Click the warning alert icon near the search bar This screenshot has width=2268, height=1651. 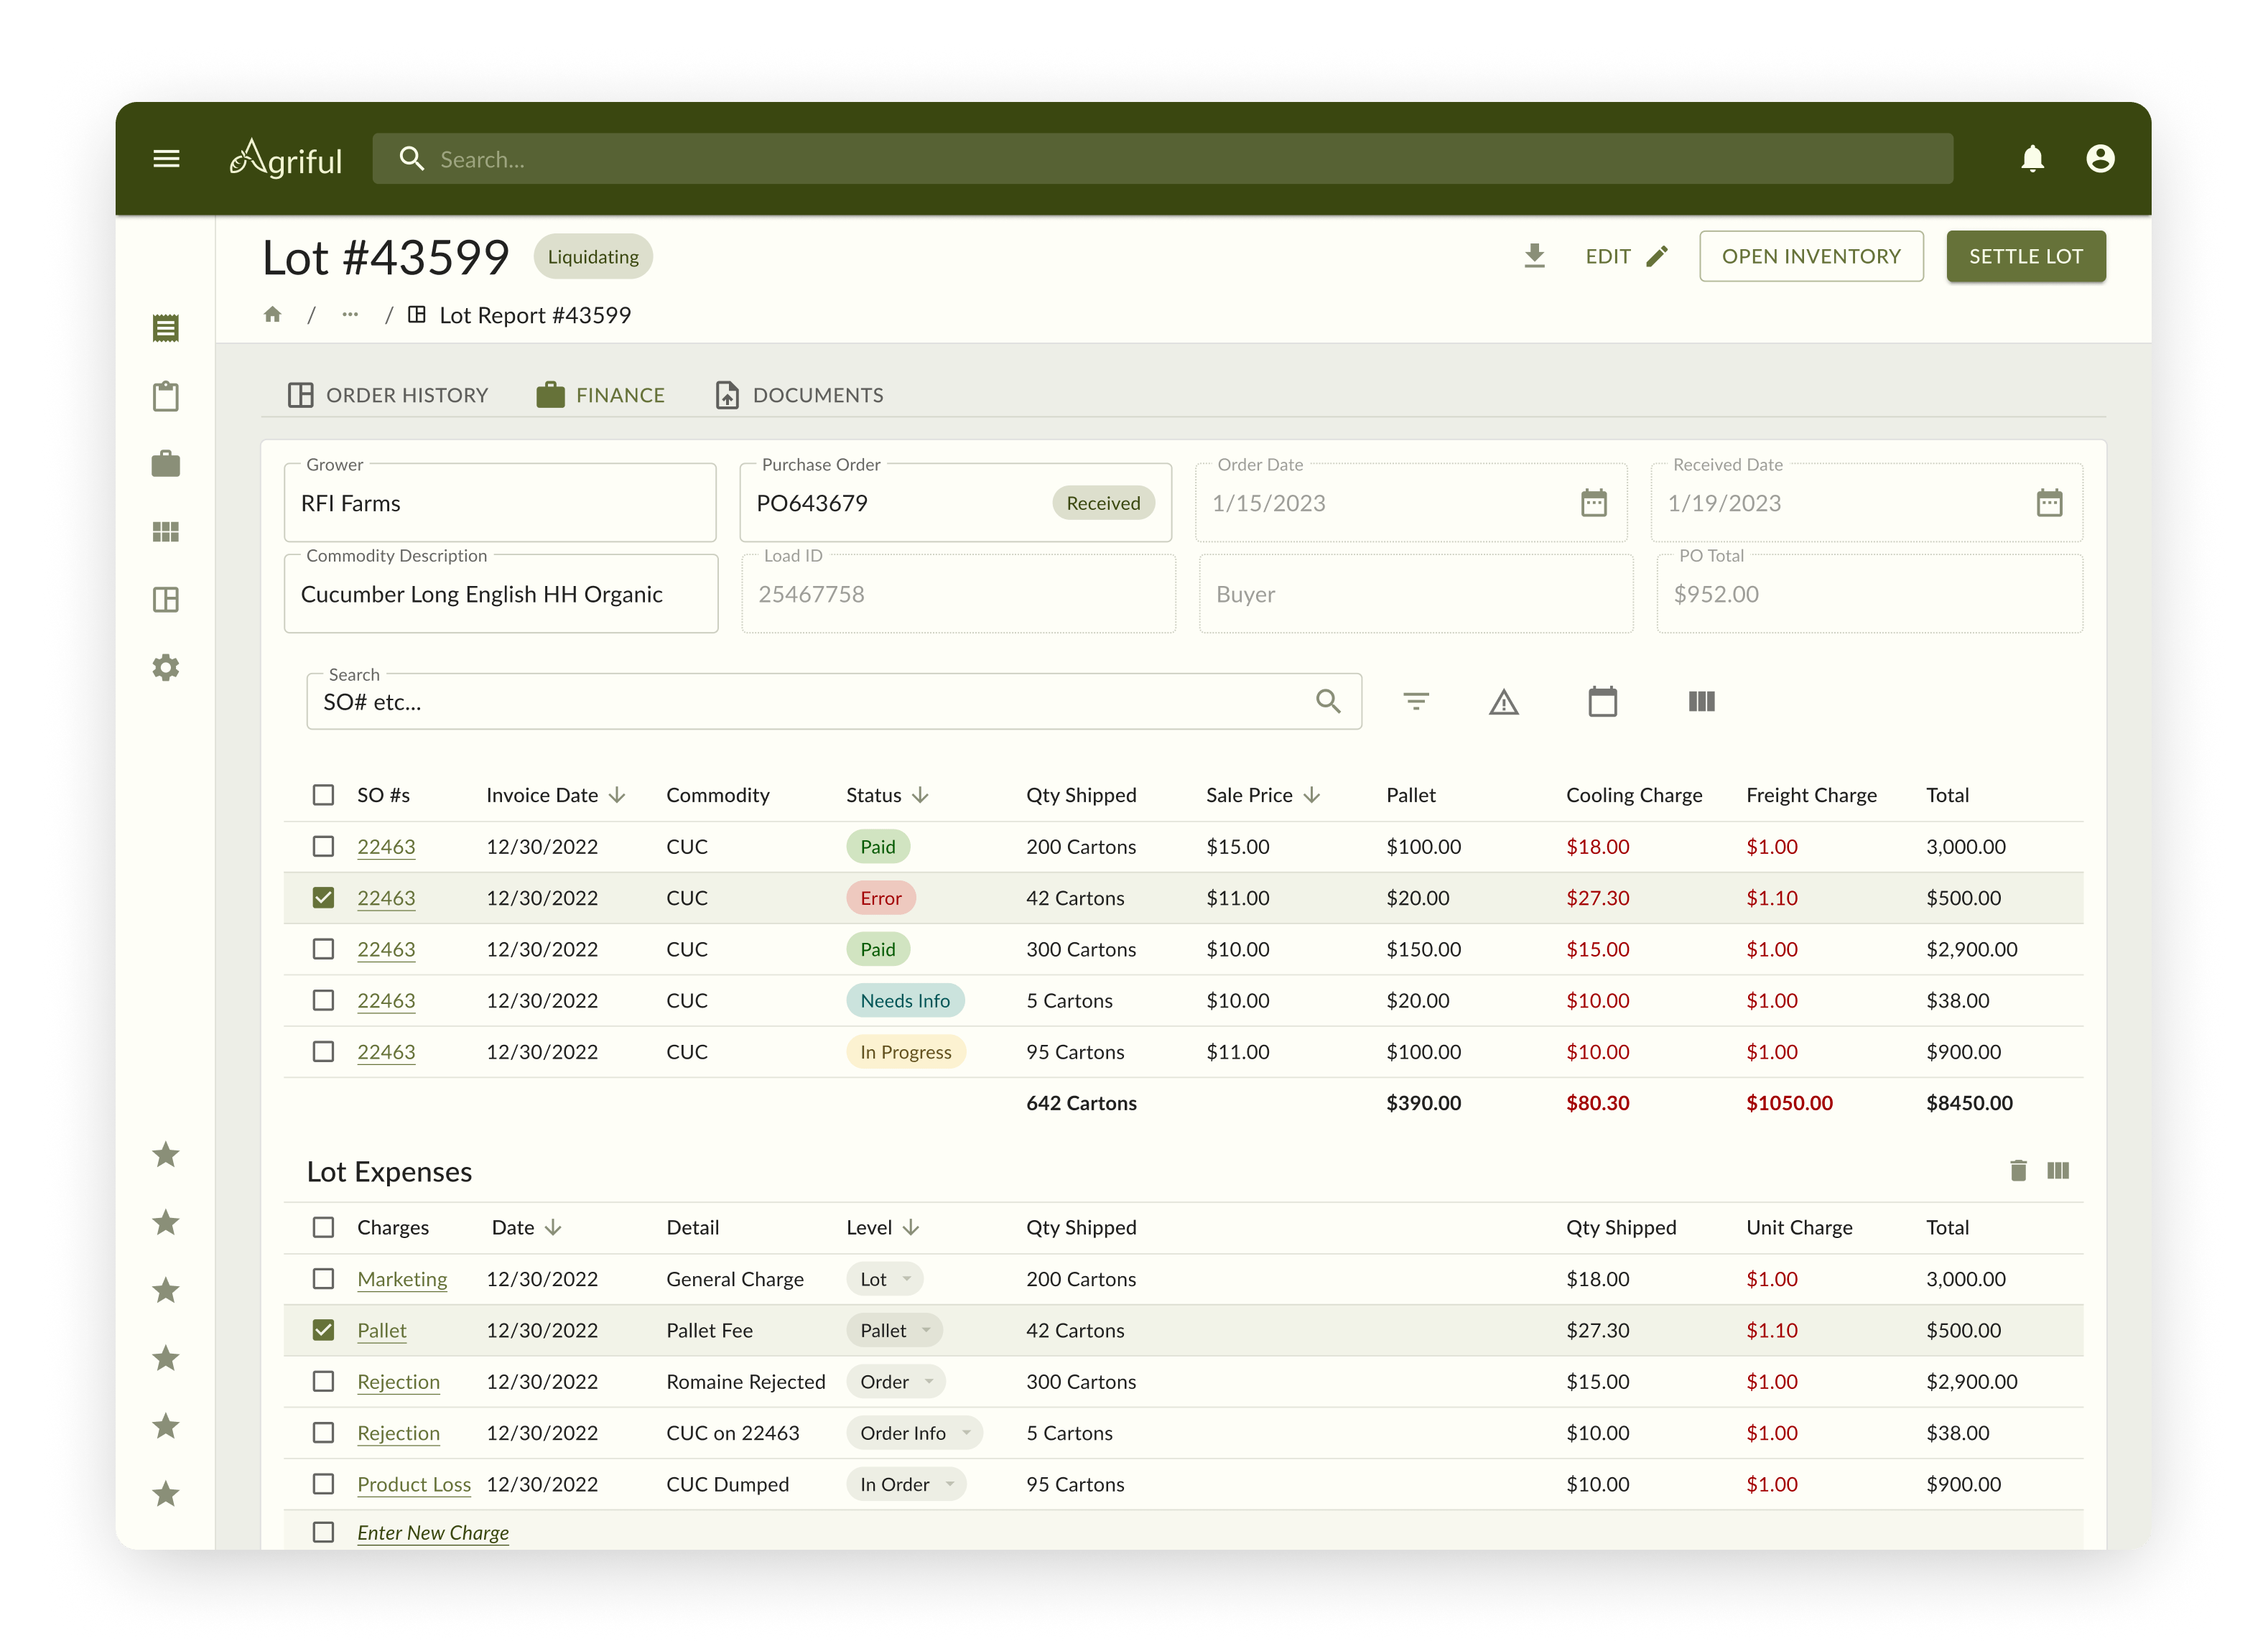(x=1504, y=701)
